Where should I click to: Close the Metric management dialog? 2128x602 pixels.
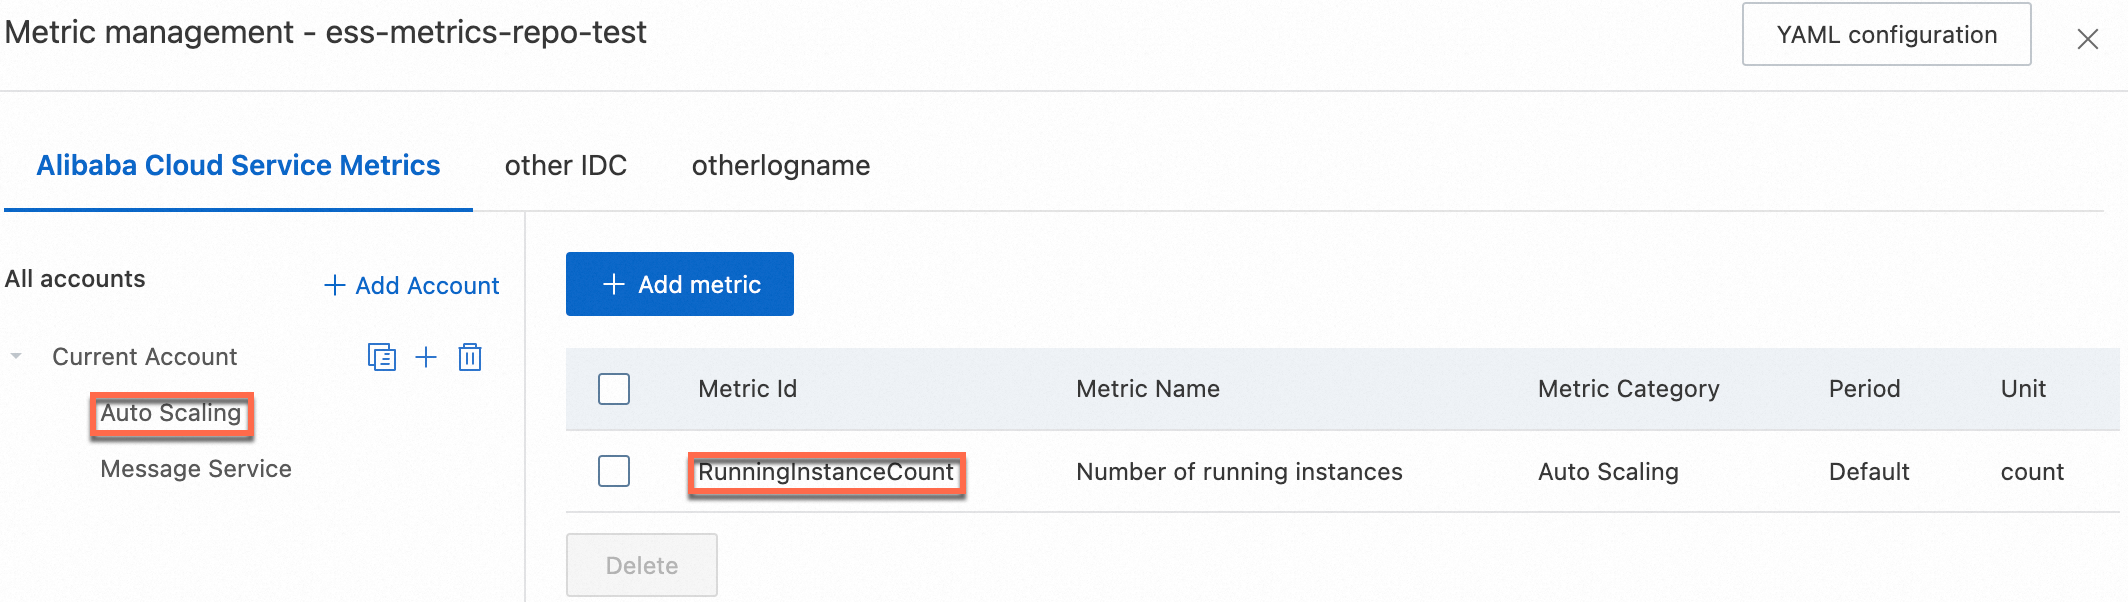(2087, 39)
